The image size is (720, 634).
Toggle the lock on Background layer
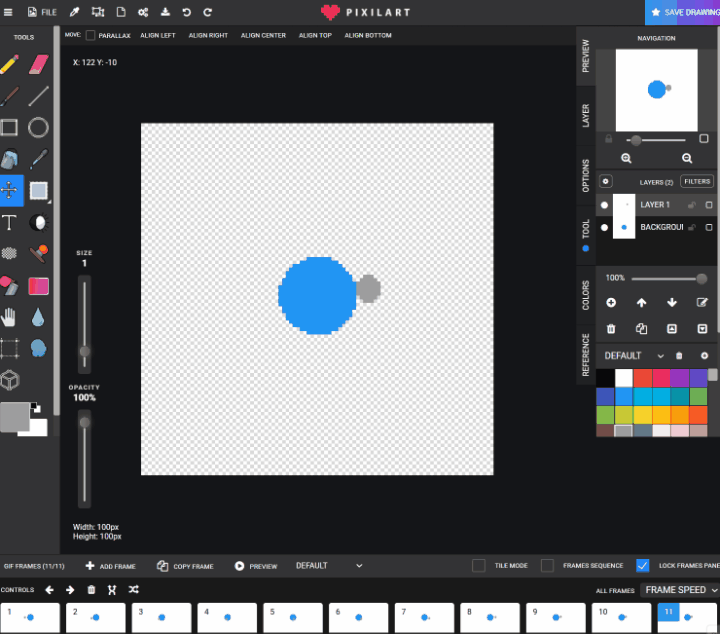click(x=692, y=227)
